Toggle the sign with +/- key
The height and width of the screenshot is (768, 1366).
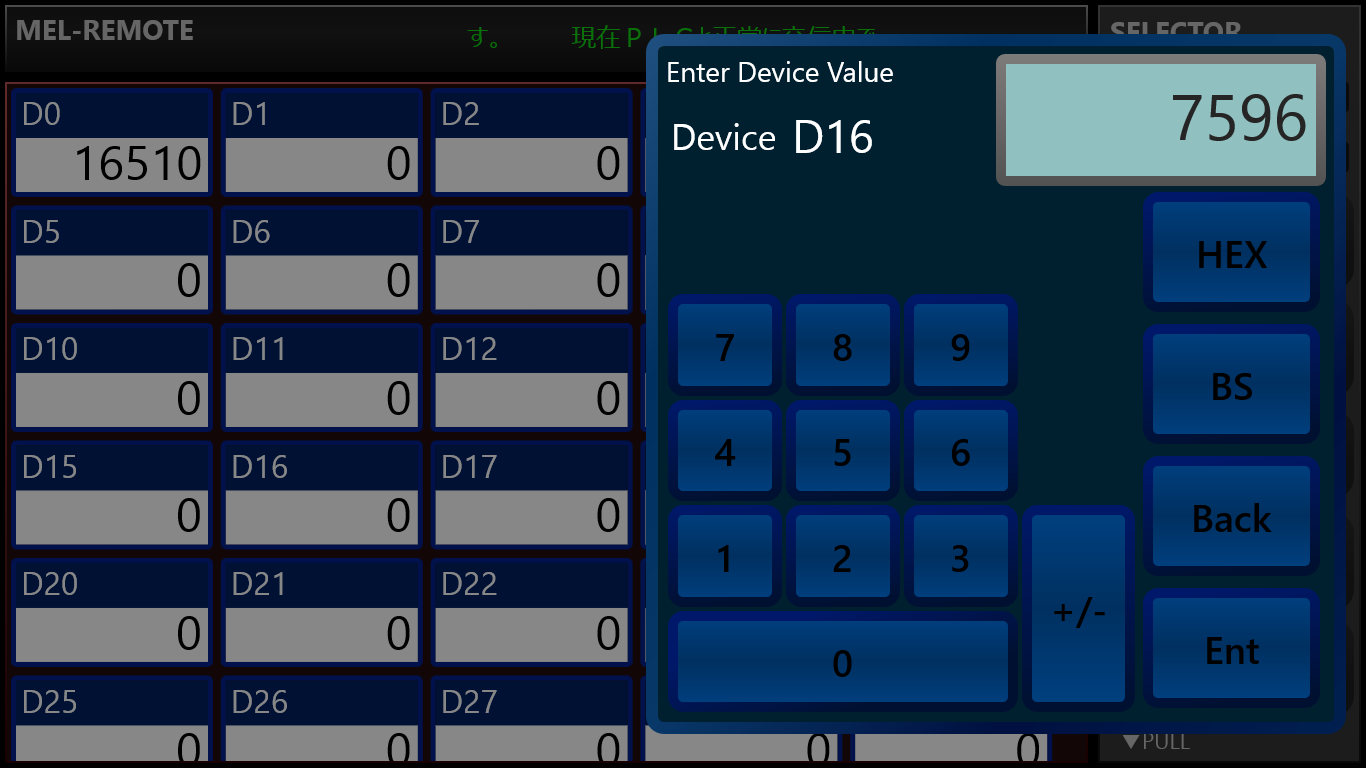(1079, 609)
